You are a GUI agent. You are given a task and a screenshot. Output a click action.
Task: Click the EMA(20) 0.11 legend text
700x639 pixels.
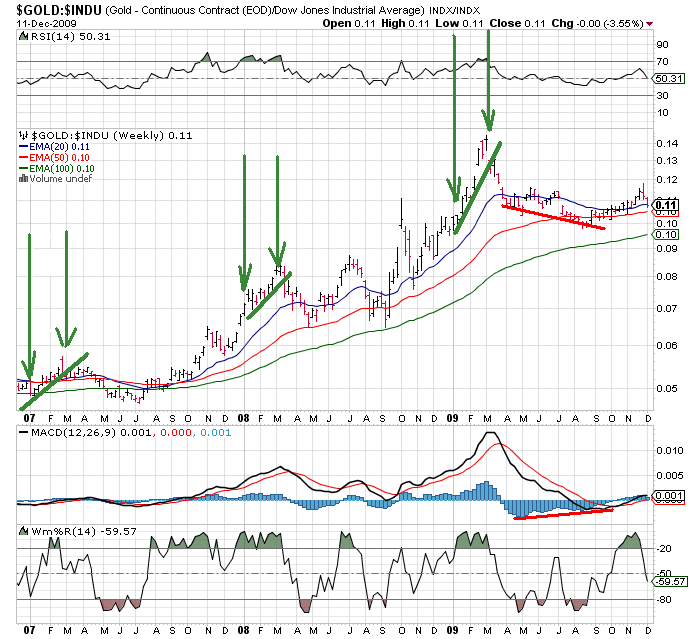point(59,146)
